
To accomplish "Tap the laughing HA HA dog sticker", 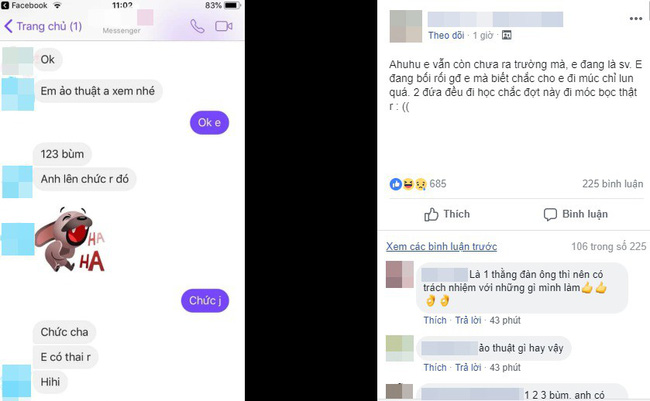I will pyautogui.click(x=70, y=240).
